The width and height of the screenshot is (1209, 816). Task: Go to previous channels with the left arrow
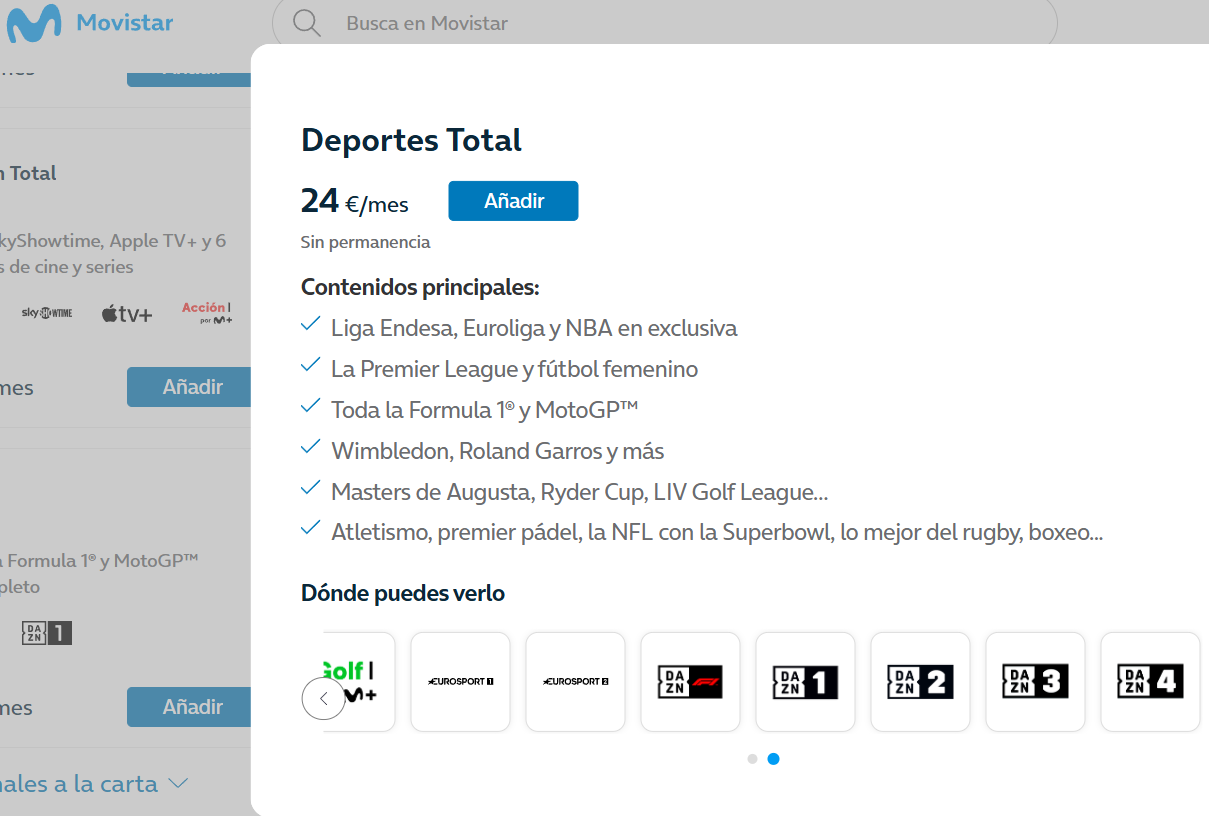323,698
